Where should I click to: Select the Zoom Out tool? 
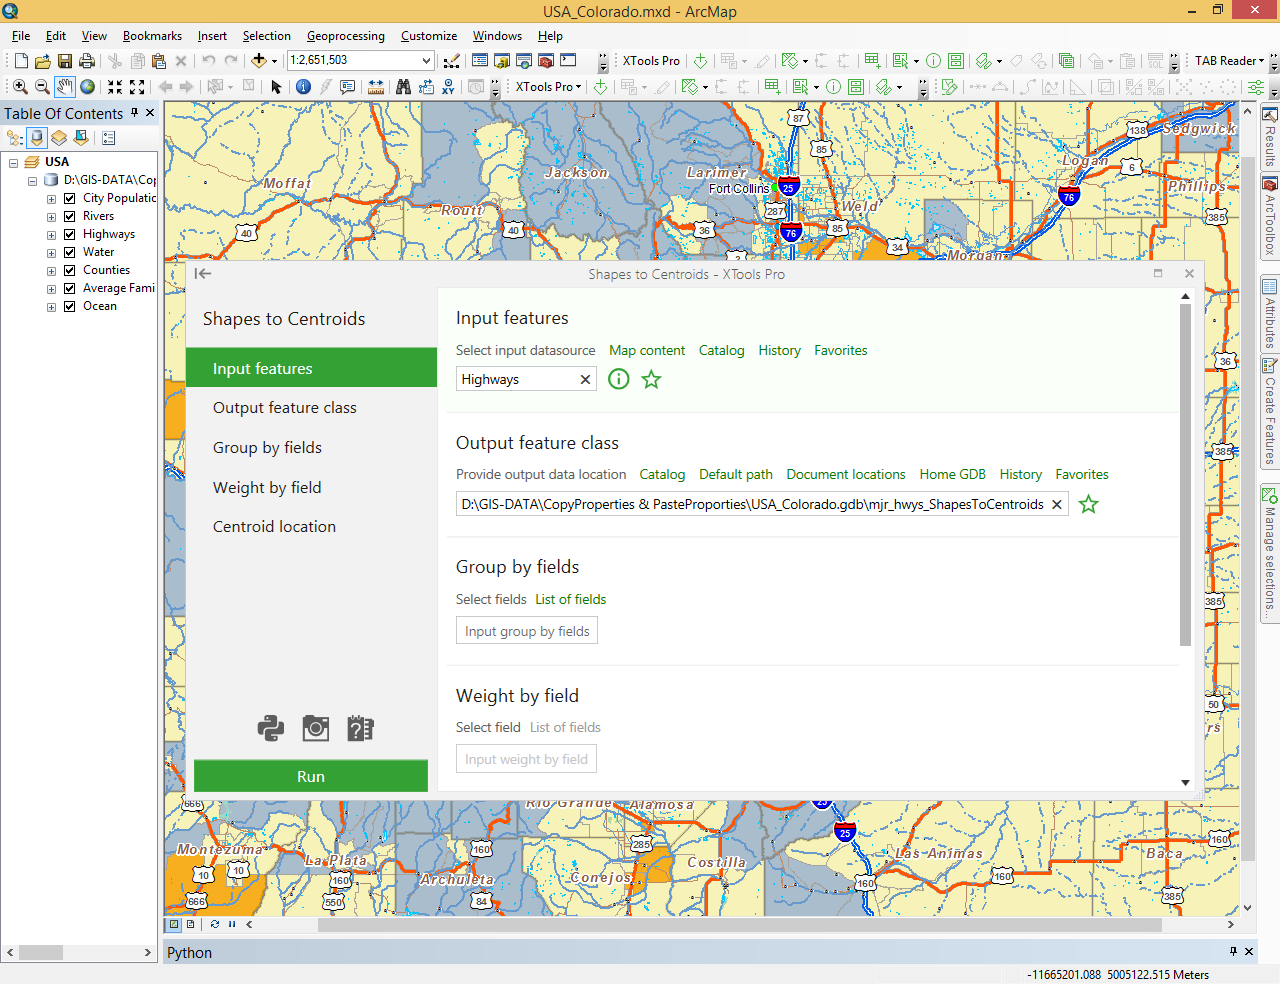coord(42,87)
